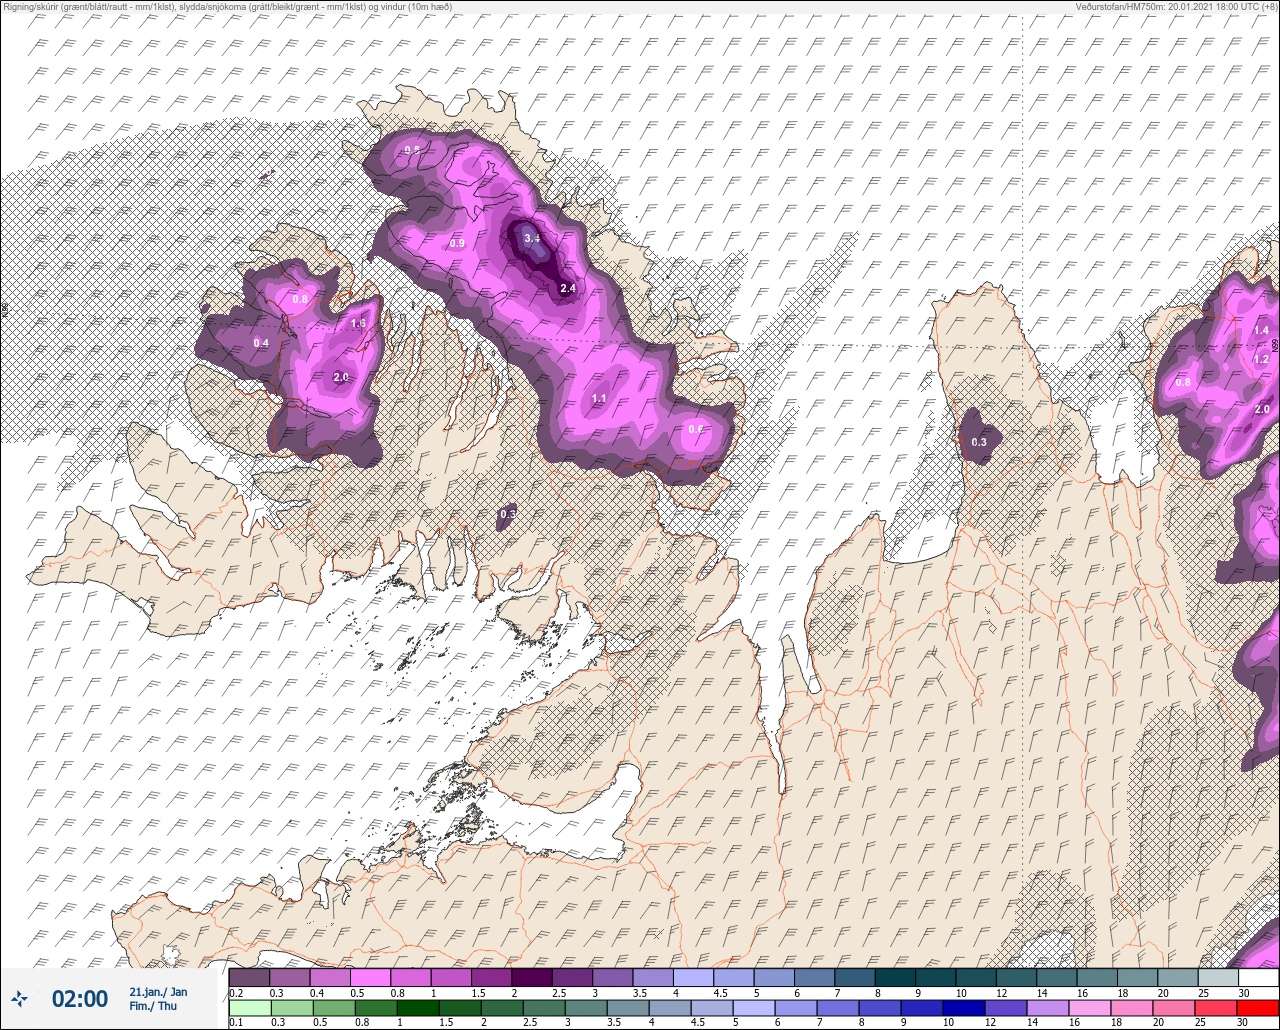Click the 1.1 precipitation value on the map
This screenshot has height=1030, width=1280.
point(599,398)
